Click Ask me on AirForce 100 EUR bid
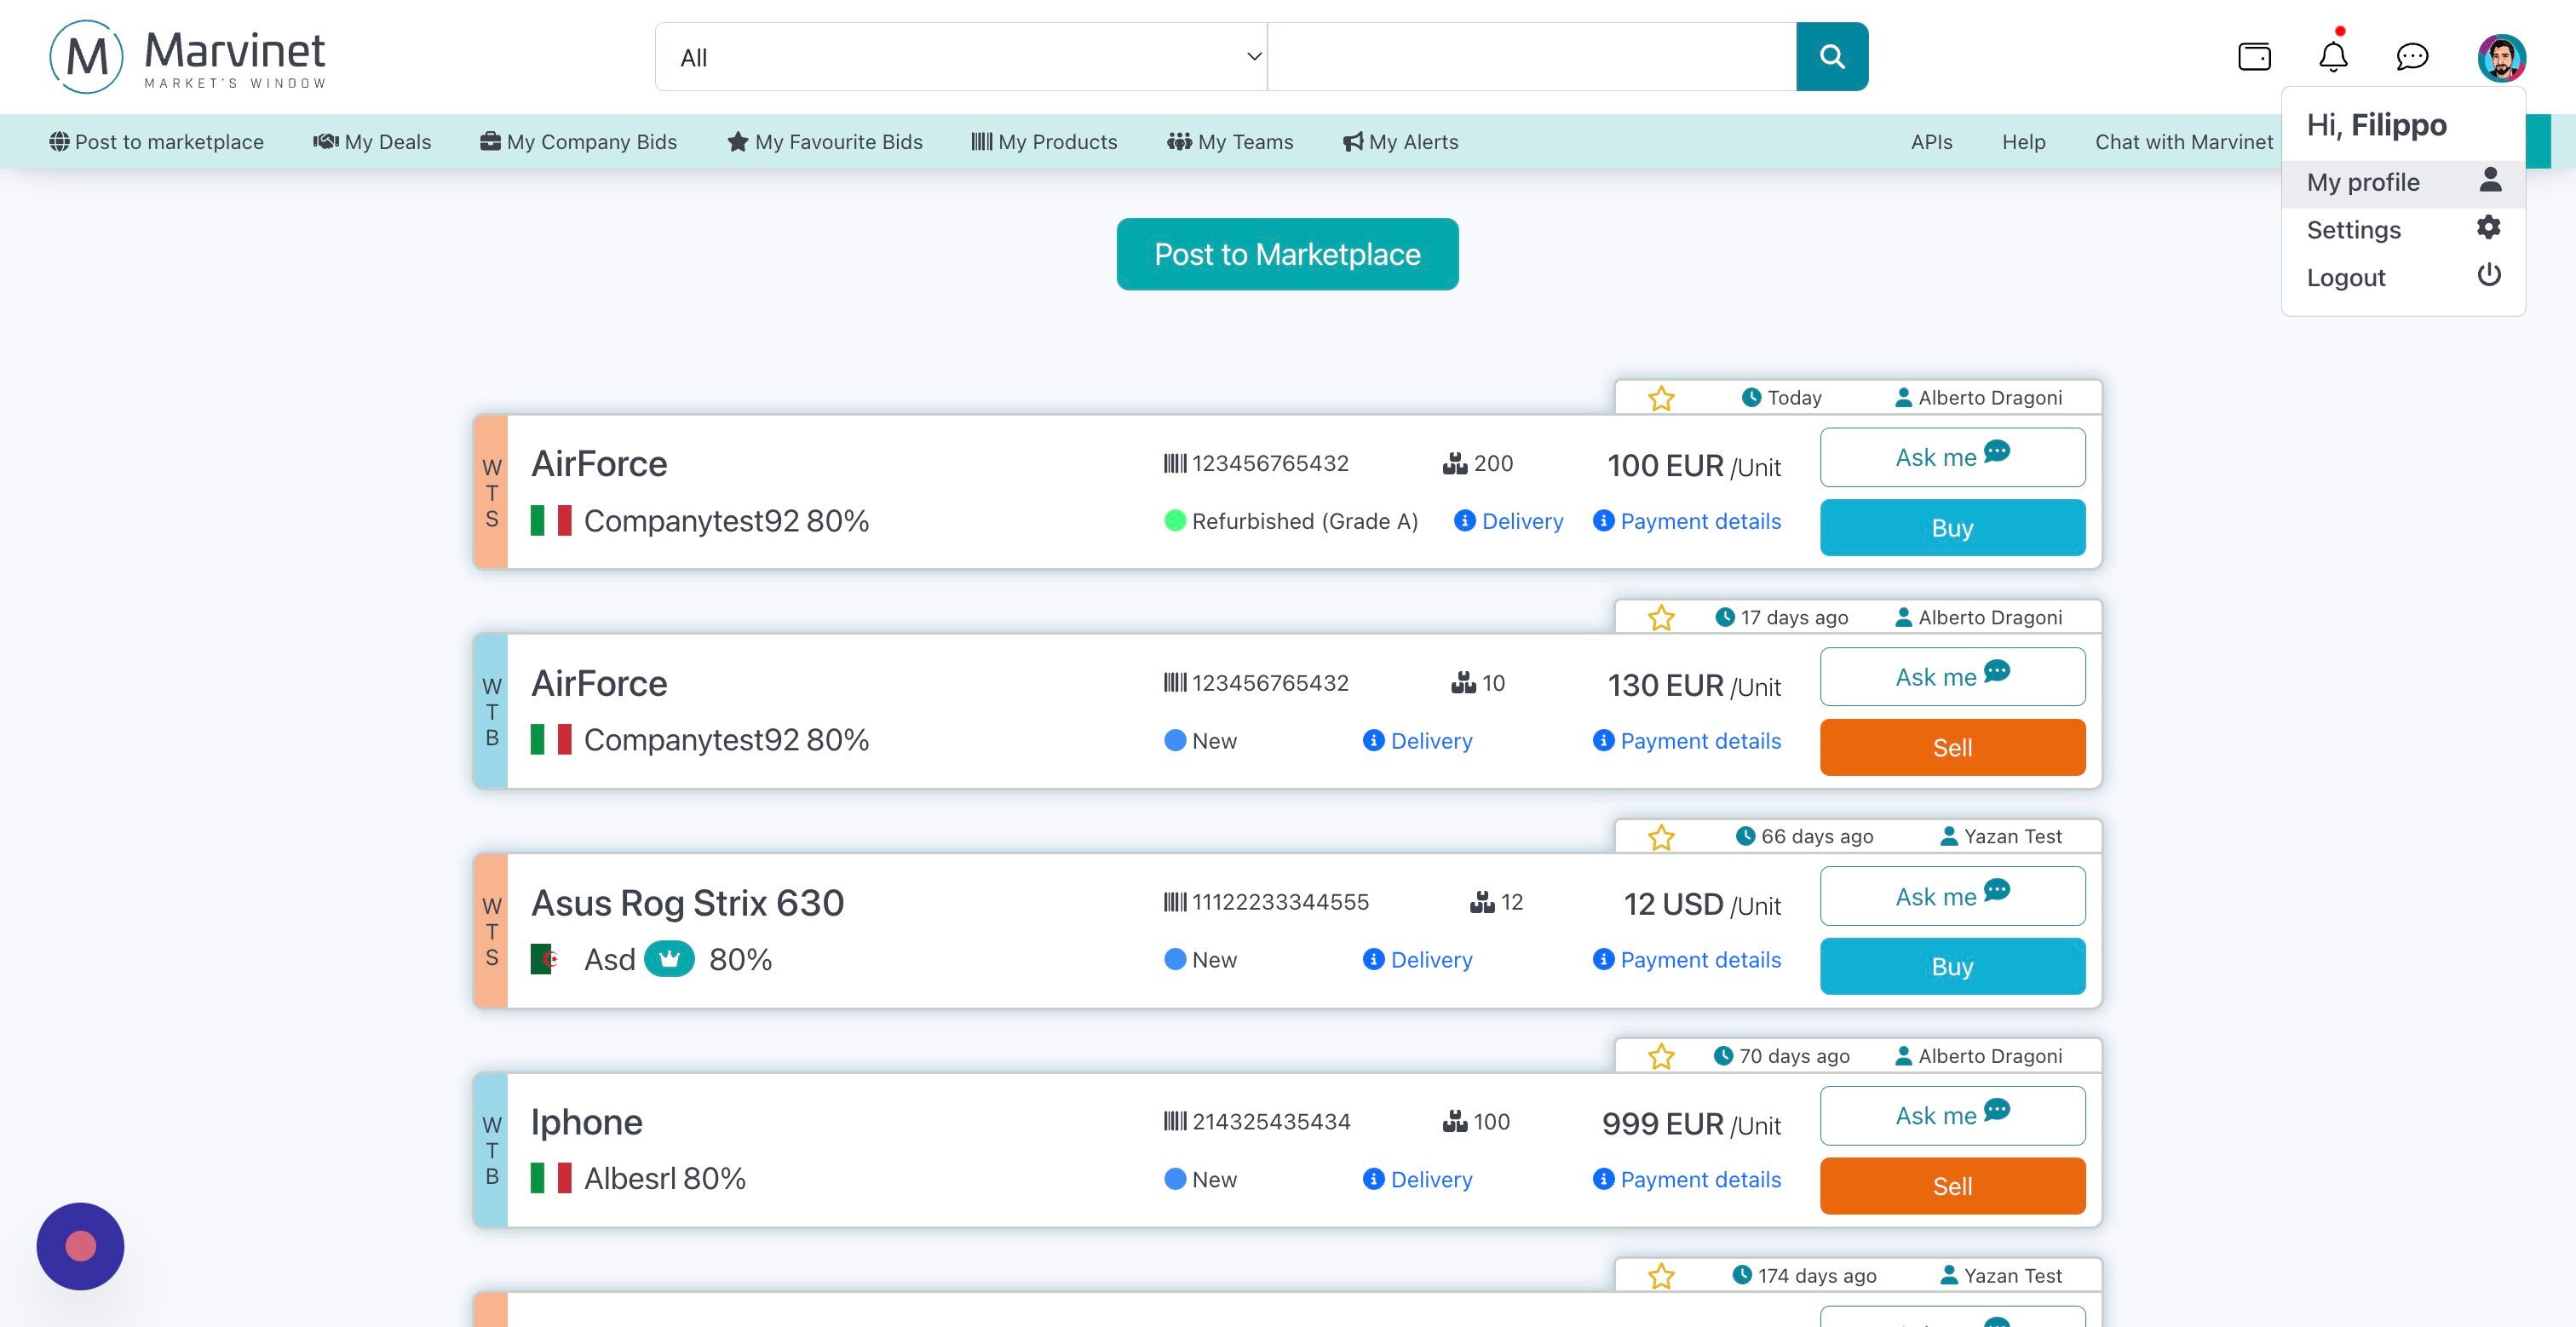2576x1327 pixels. [x=1952, y=457]
